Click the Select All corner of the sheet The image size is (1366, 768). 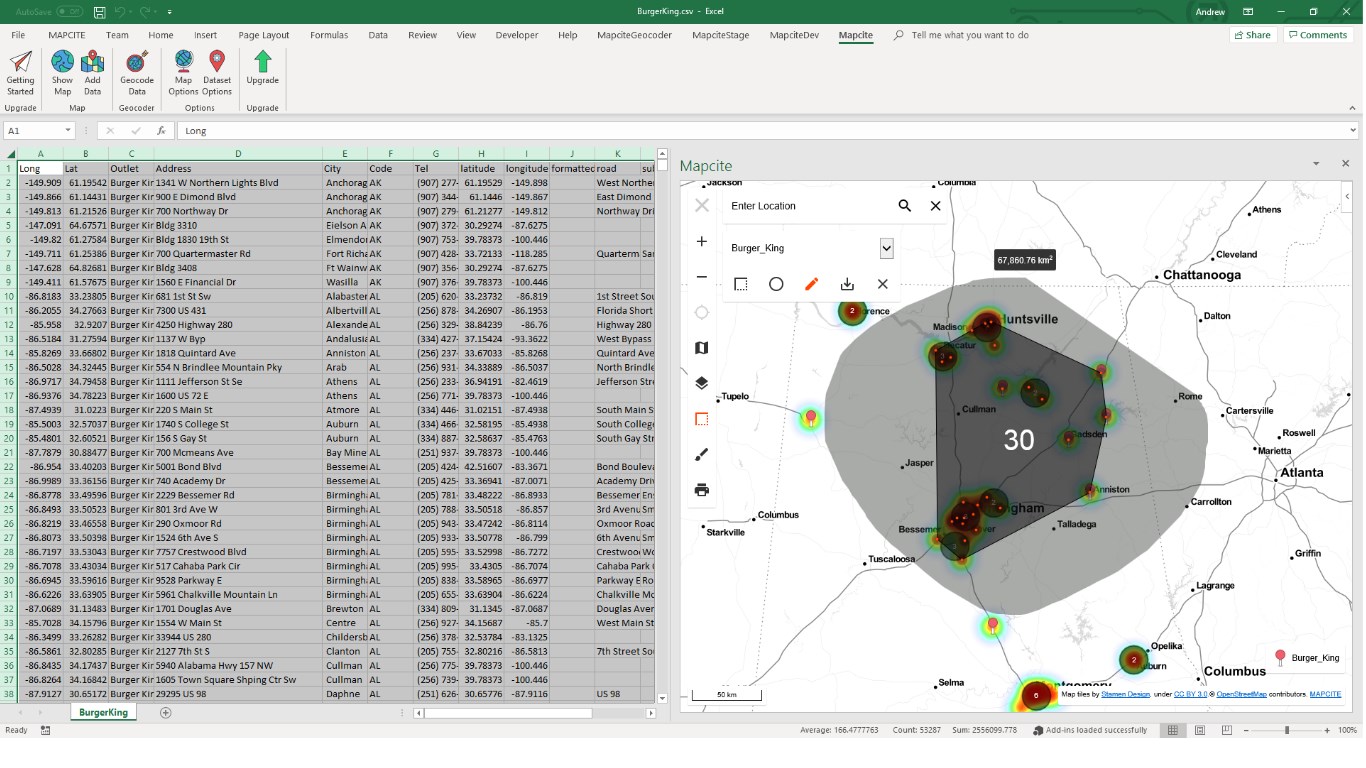pyautogui.click(x=9, y=154)
